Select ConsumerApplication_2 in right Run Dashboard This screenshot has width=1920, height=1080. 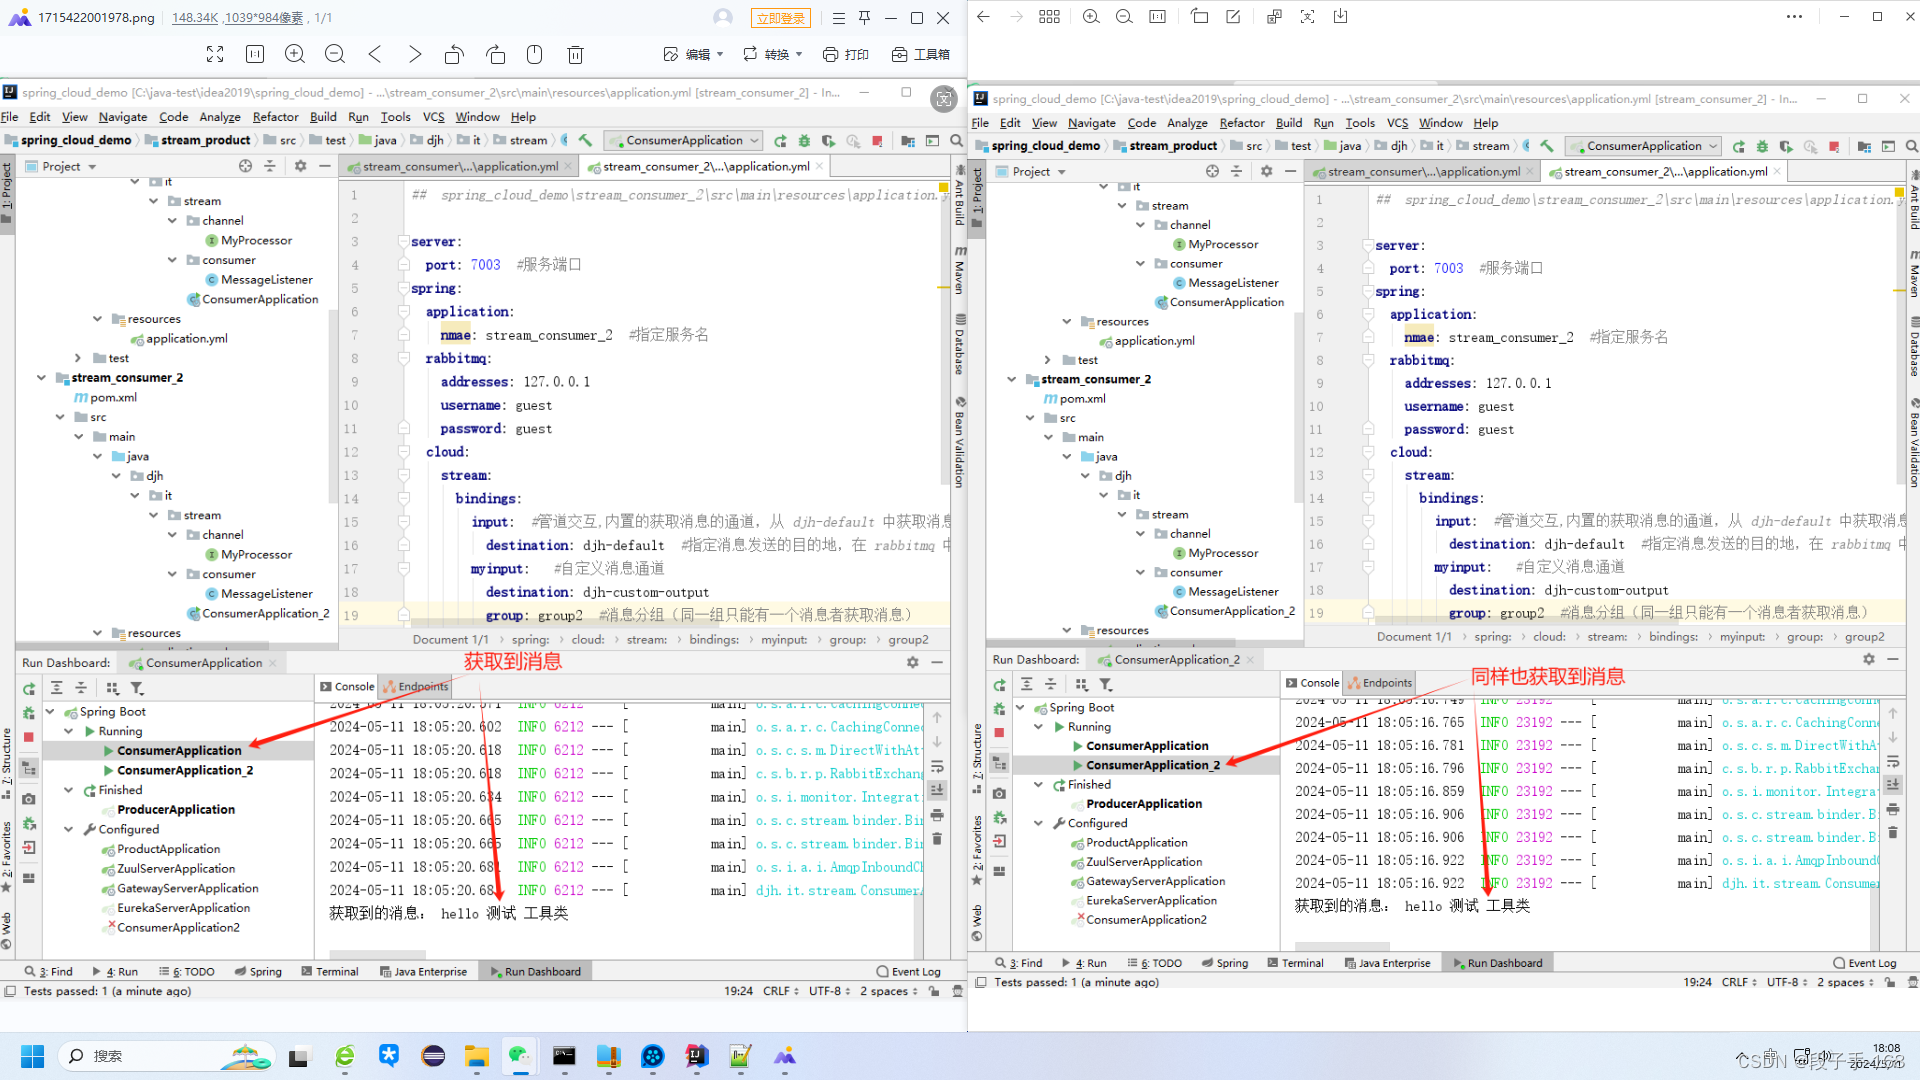(1152, 765)
